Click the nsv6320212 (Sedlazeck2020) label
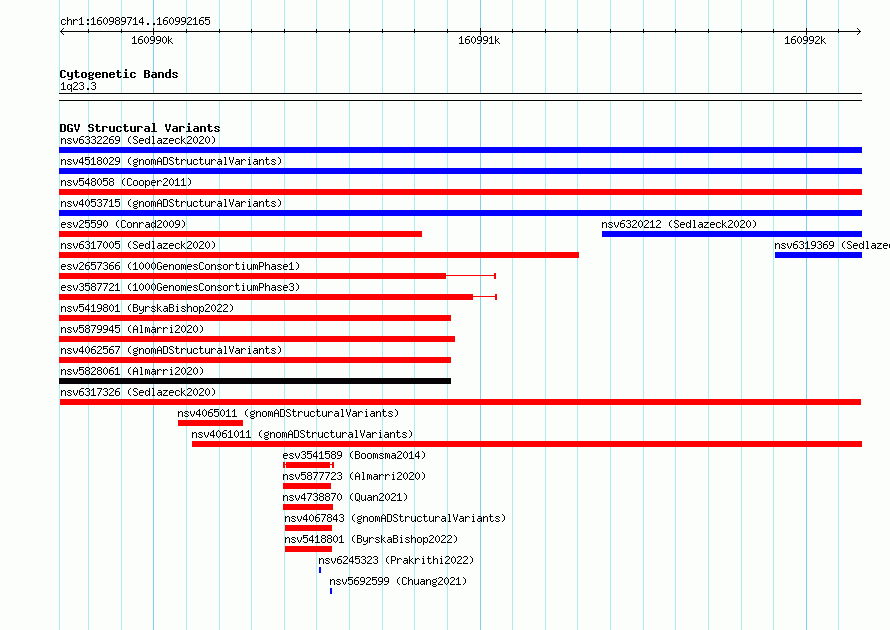 pyautogui.click(x=679, y=224)
